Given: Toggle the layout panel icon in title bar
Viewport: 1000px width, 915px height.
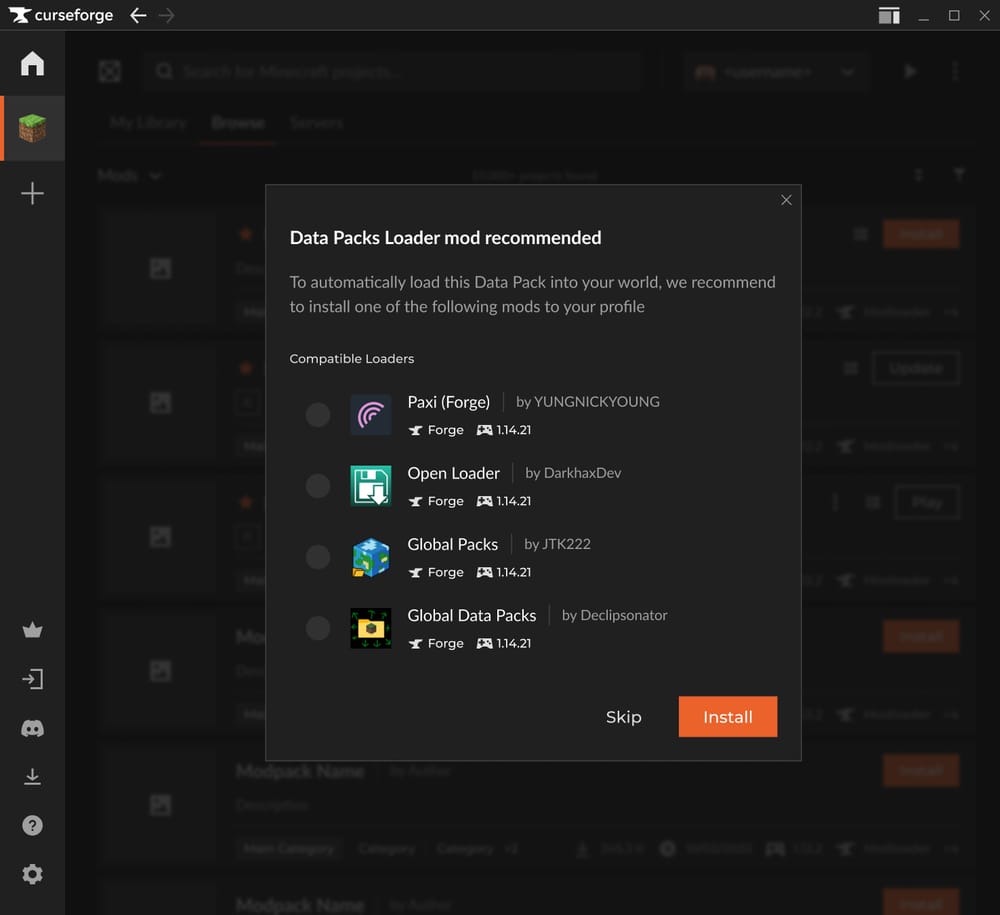Looking at the screenshot, I should click(889, 15).
